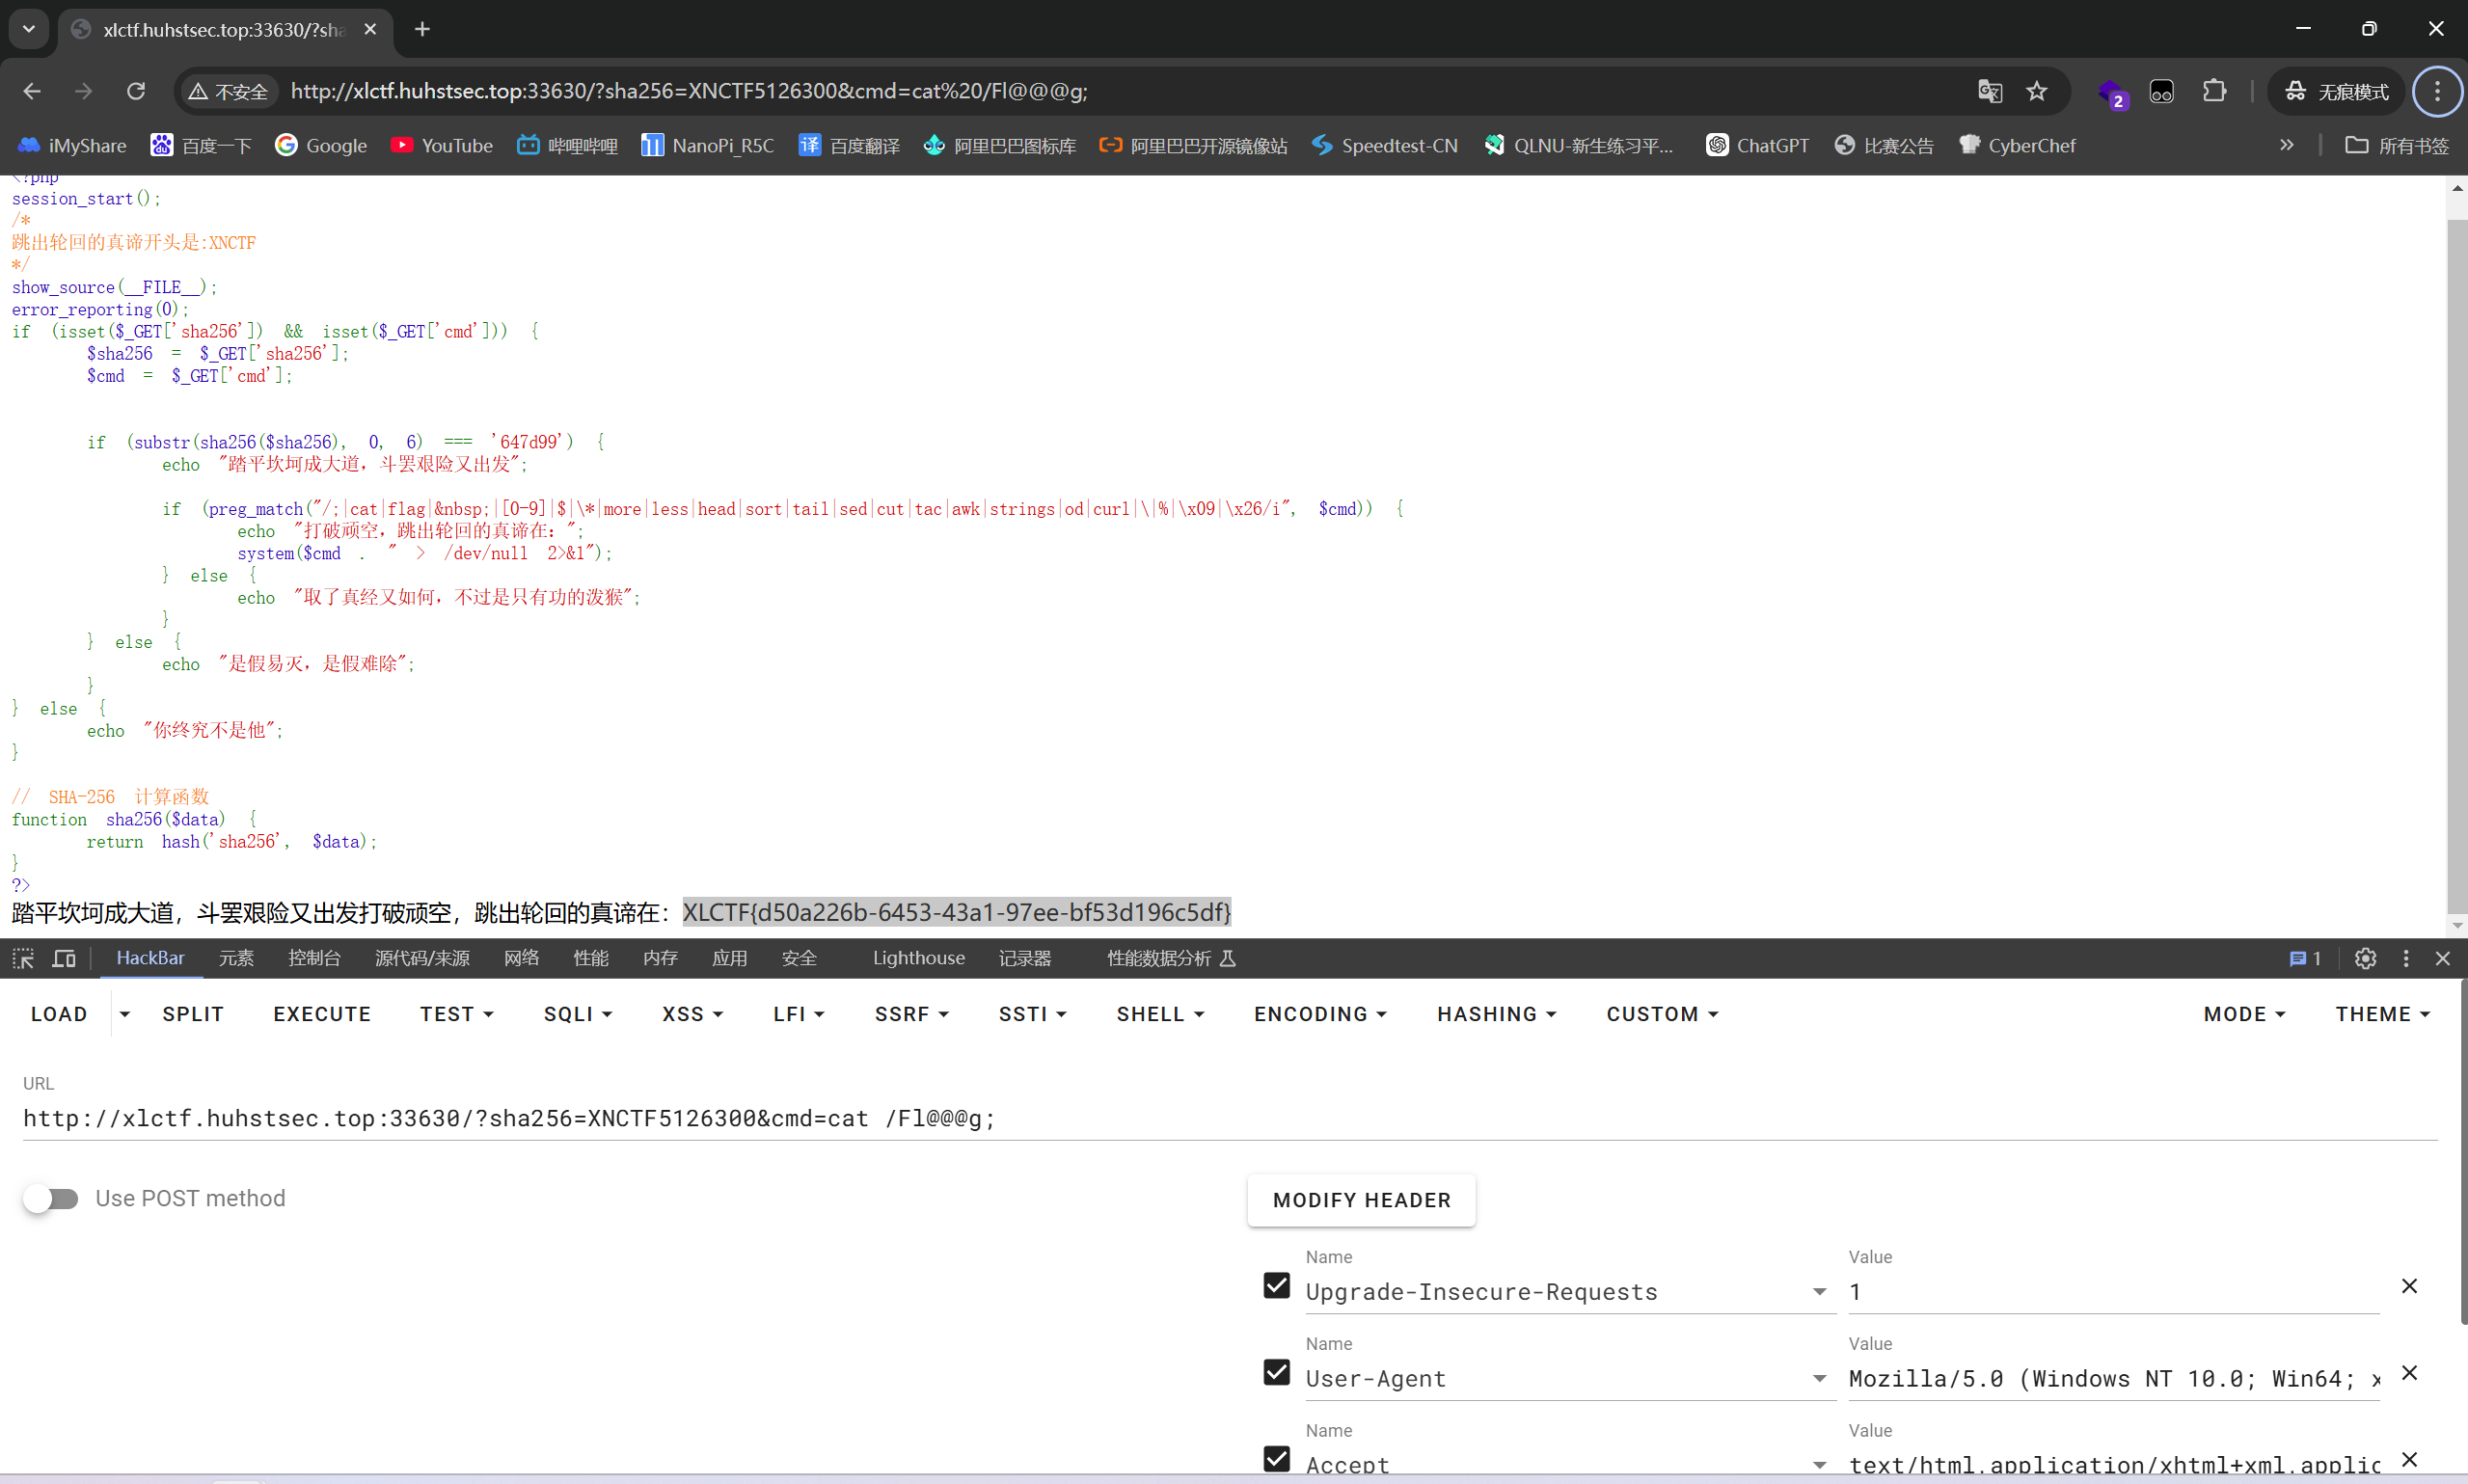Expand the SQLI dropdown menu
This screenshot has height=1484, width=2468.
point(578,1014)
